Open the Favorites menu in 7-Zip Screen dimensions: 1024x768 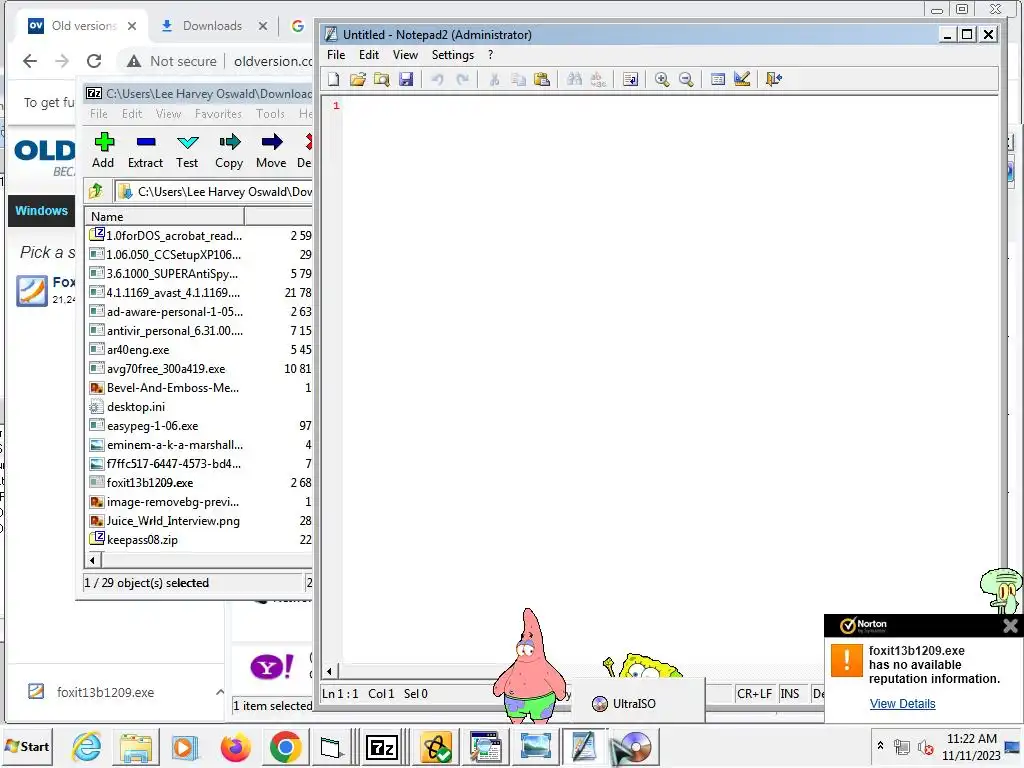pos(218,114)
